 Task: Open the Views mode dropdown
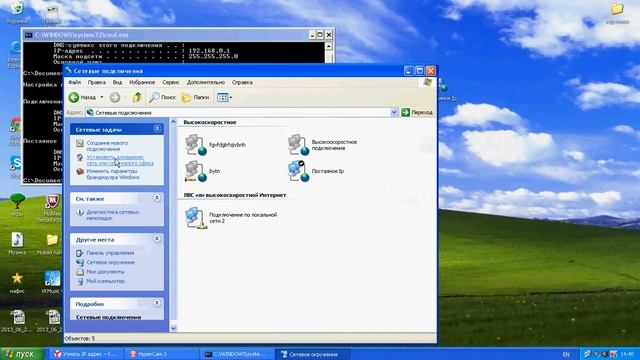tap(224, 97)
